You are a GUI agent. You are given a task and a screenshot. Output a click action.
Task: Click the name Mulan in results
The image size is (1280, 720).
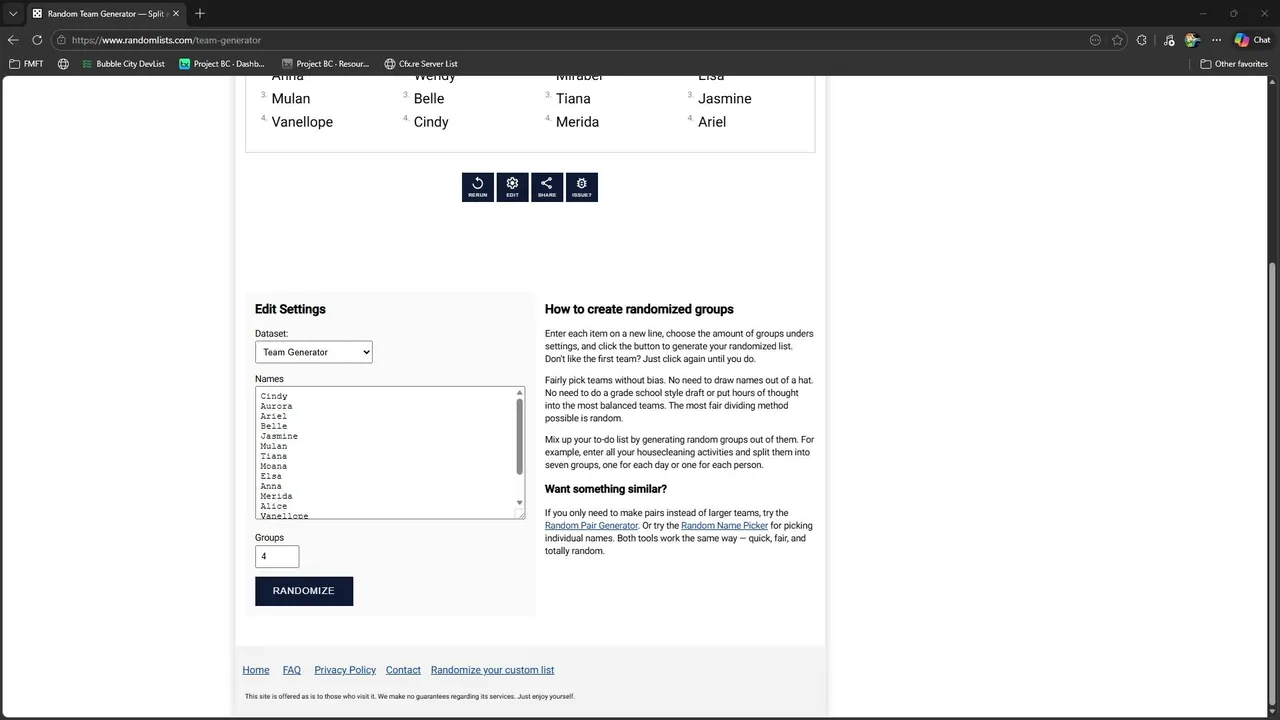click(x=291, y=98)
